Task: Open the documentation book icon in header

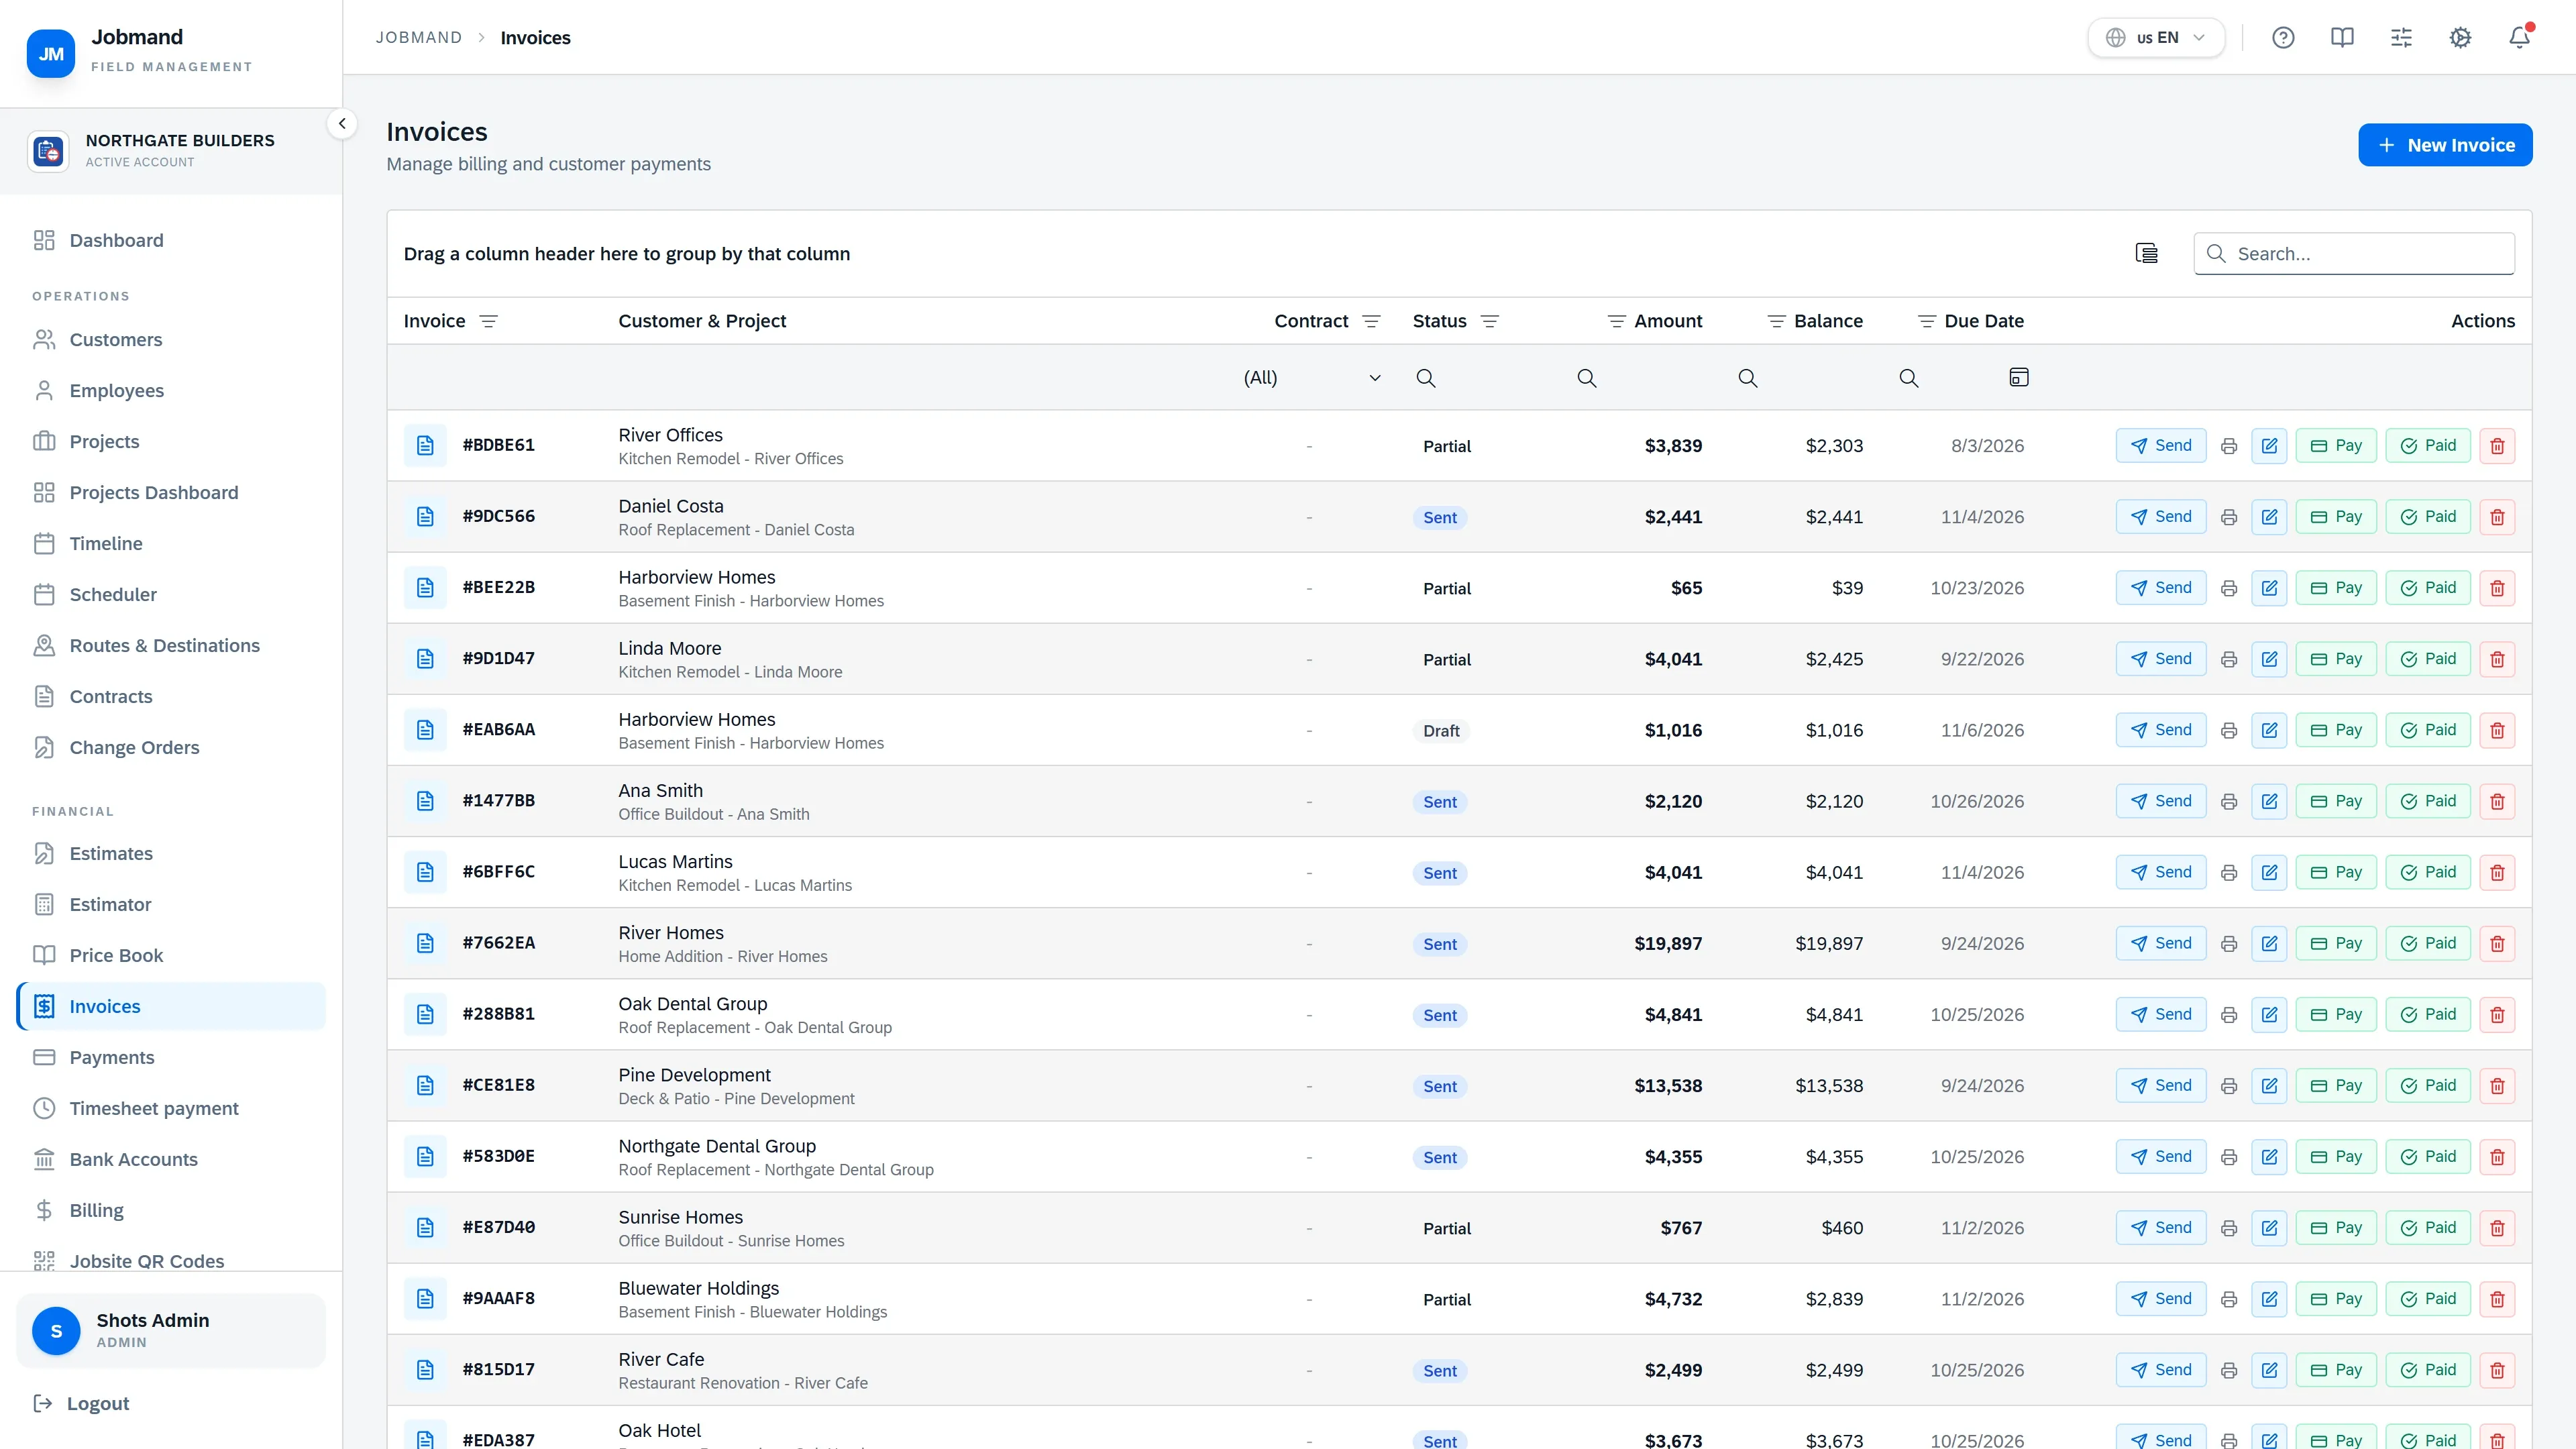Action: click(x=2342, y=38)
